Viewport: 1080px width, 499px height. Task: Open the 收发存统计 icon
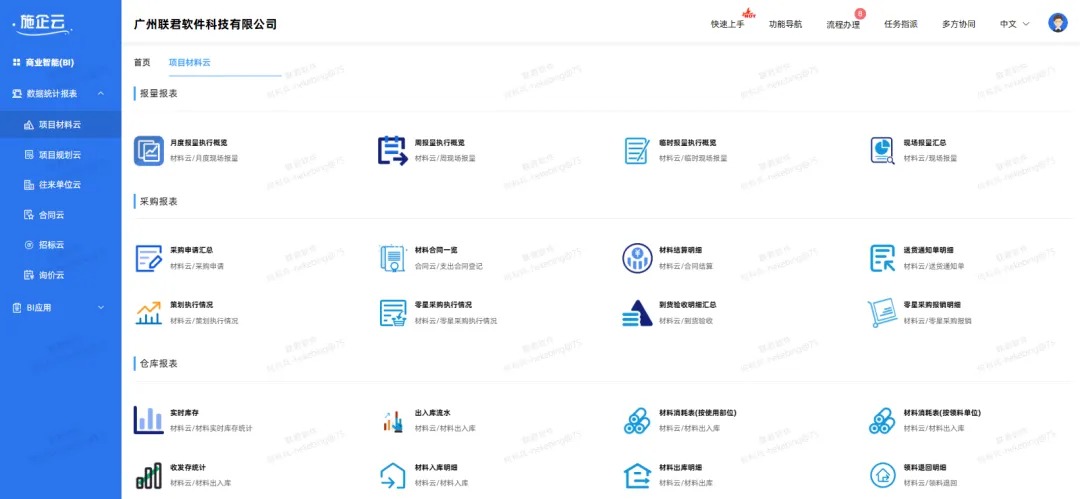point(149,476)
